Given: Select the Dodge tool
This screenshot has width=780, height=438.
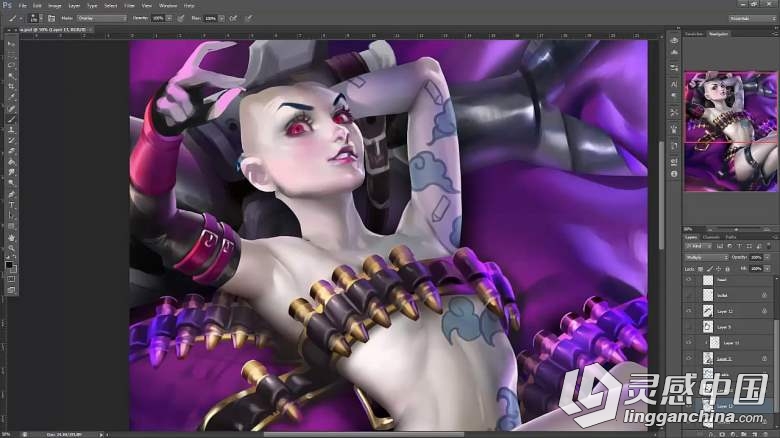Looking at the screenshot, I should pos(11,183).
